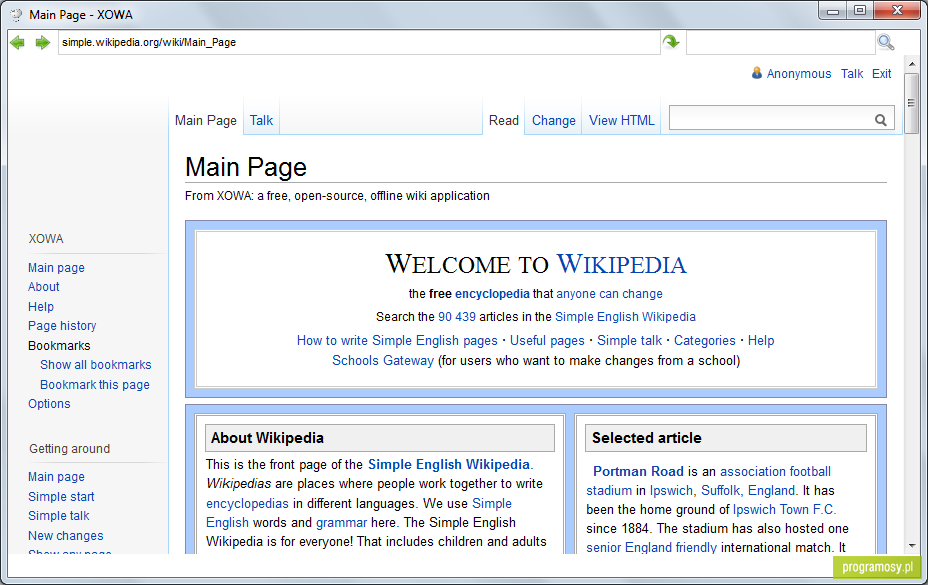Click the scrollbar up arrow

click(x=911, y=64)
